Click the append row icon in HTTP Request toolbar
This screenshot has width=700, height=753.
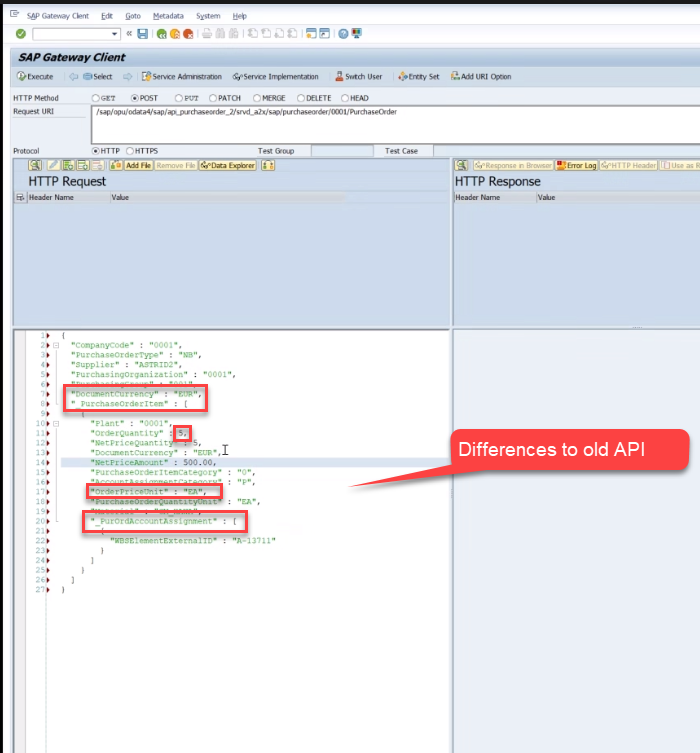coord(68,165)
